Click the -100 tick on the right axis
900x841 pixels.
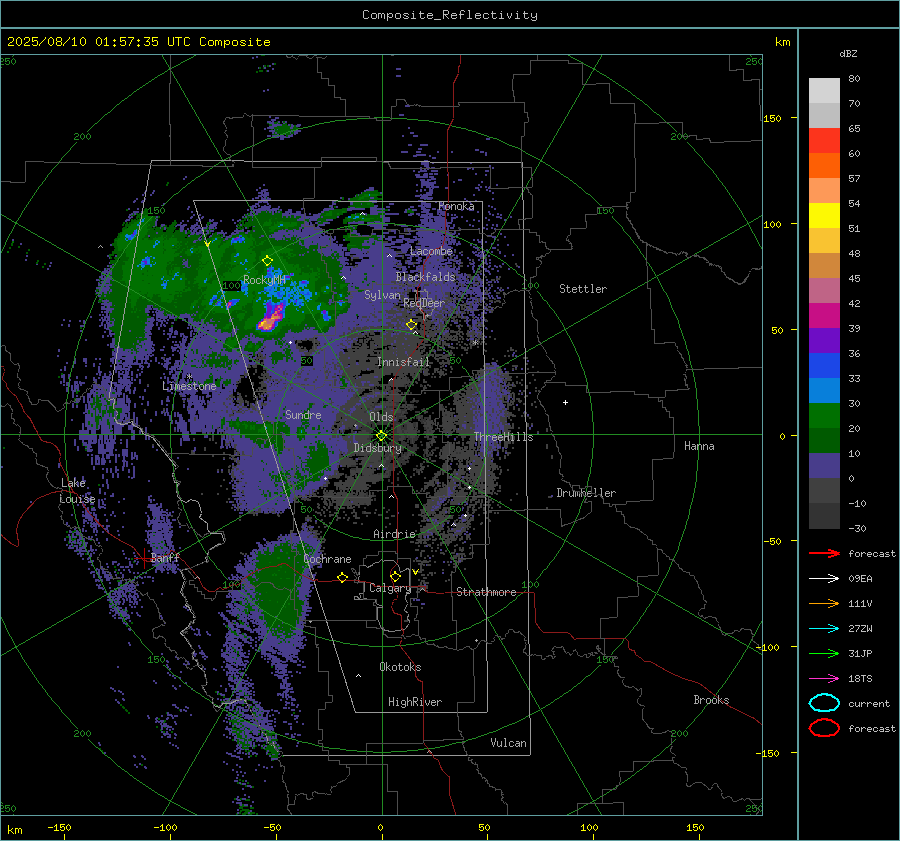767,647
